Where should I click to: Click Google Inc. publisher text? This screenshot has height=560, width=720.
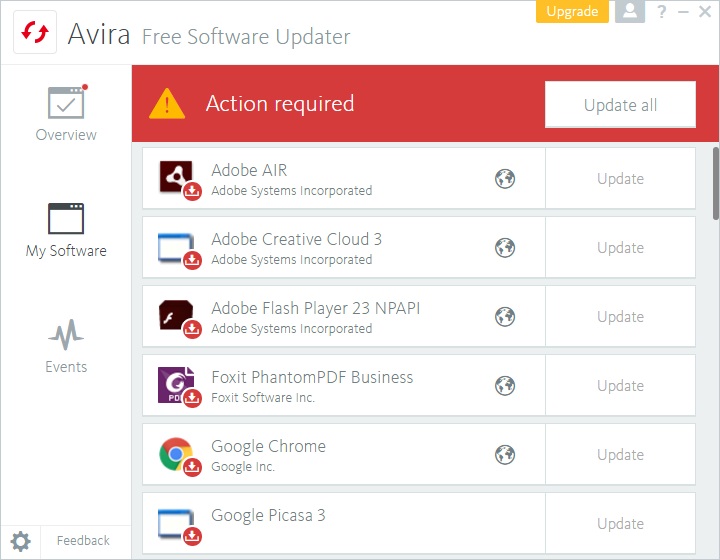pyautogui.click(x=243, y=467)
